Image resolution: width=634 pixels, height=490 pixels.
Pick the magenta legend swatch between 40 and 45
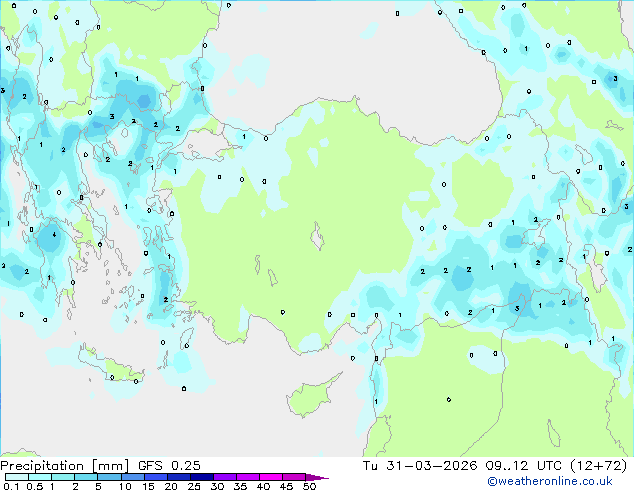click(x=271, y=477)
